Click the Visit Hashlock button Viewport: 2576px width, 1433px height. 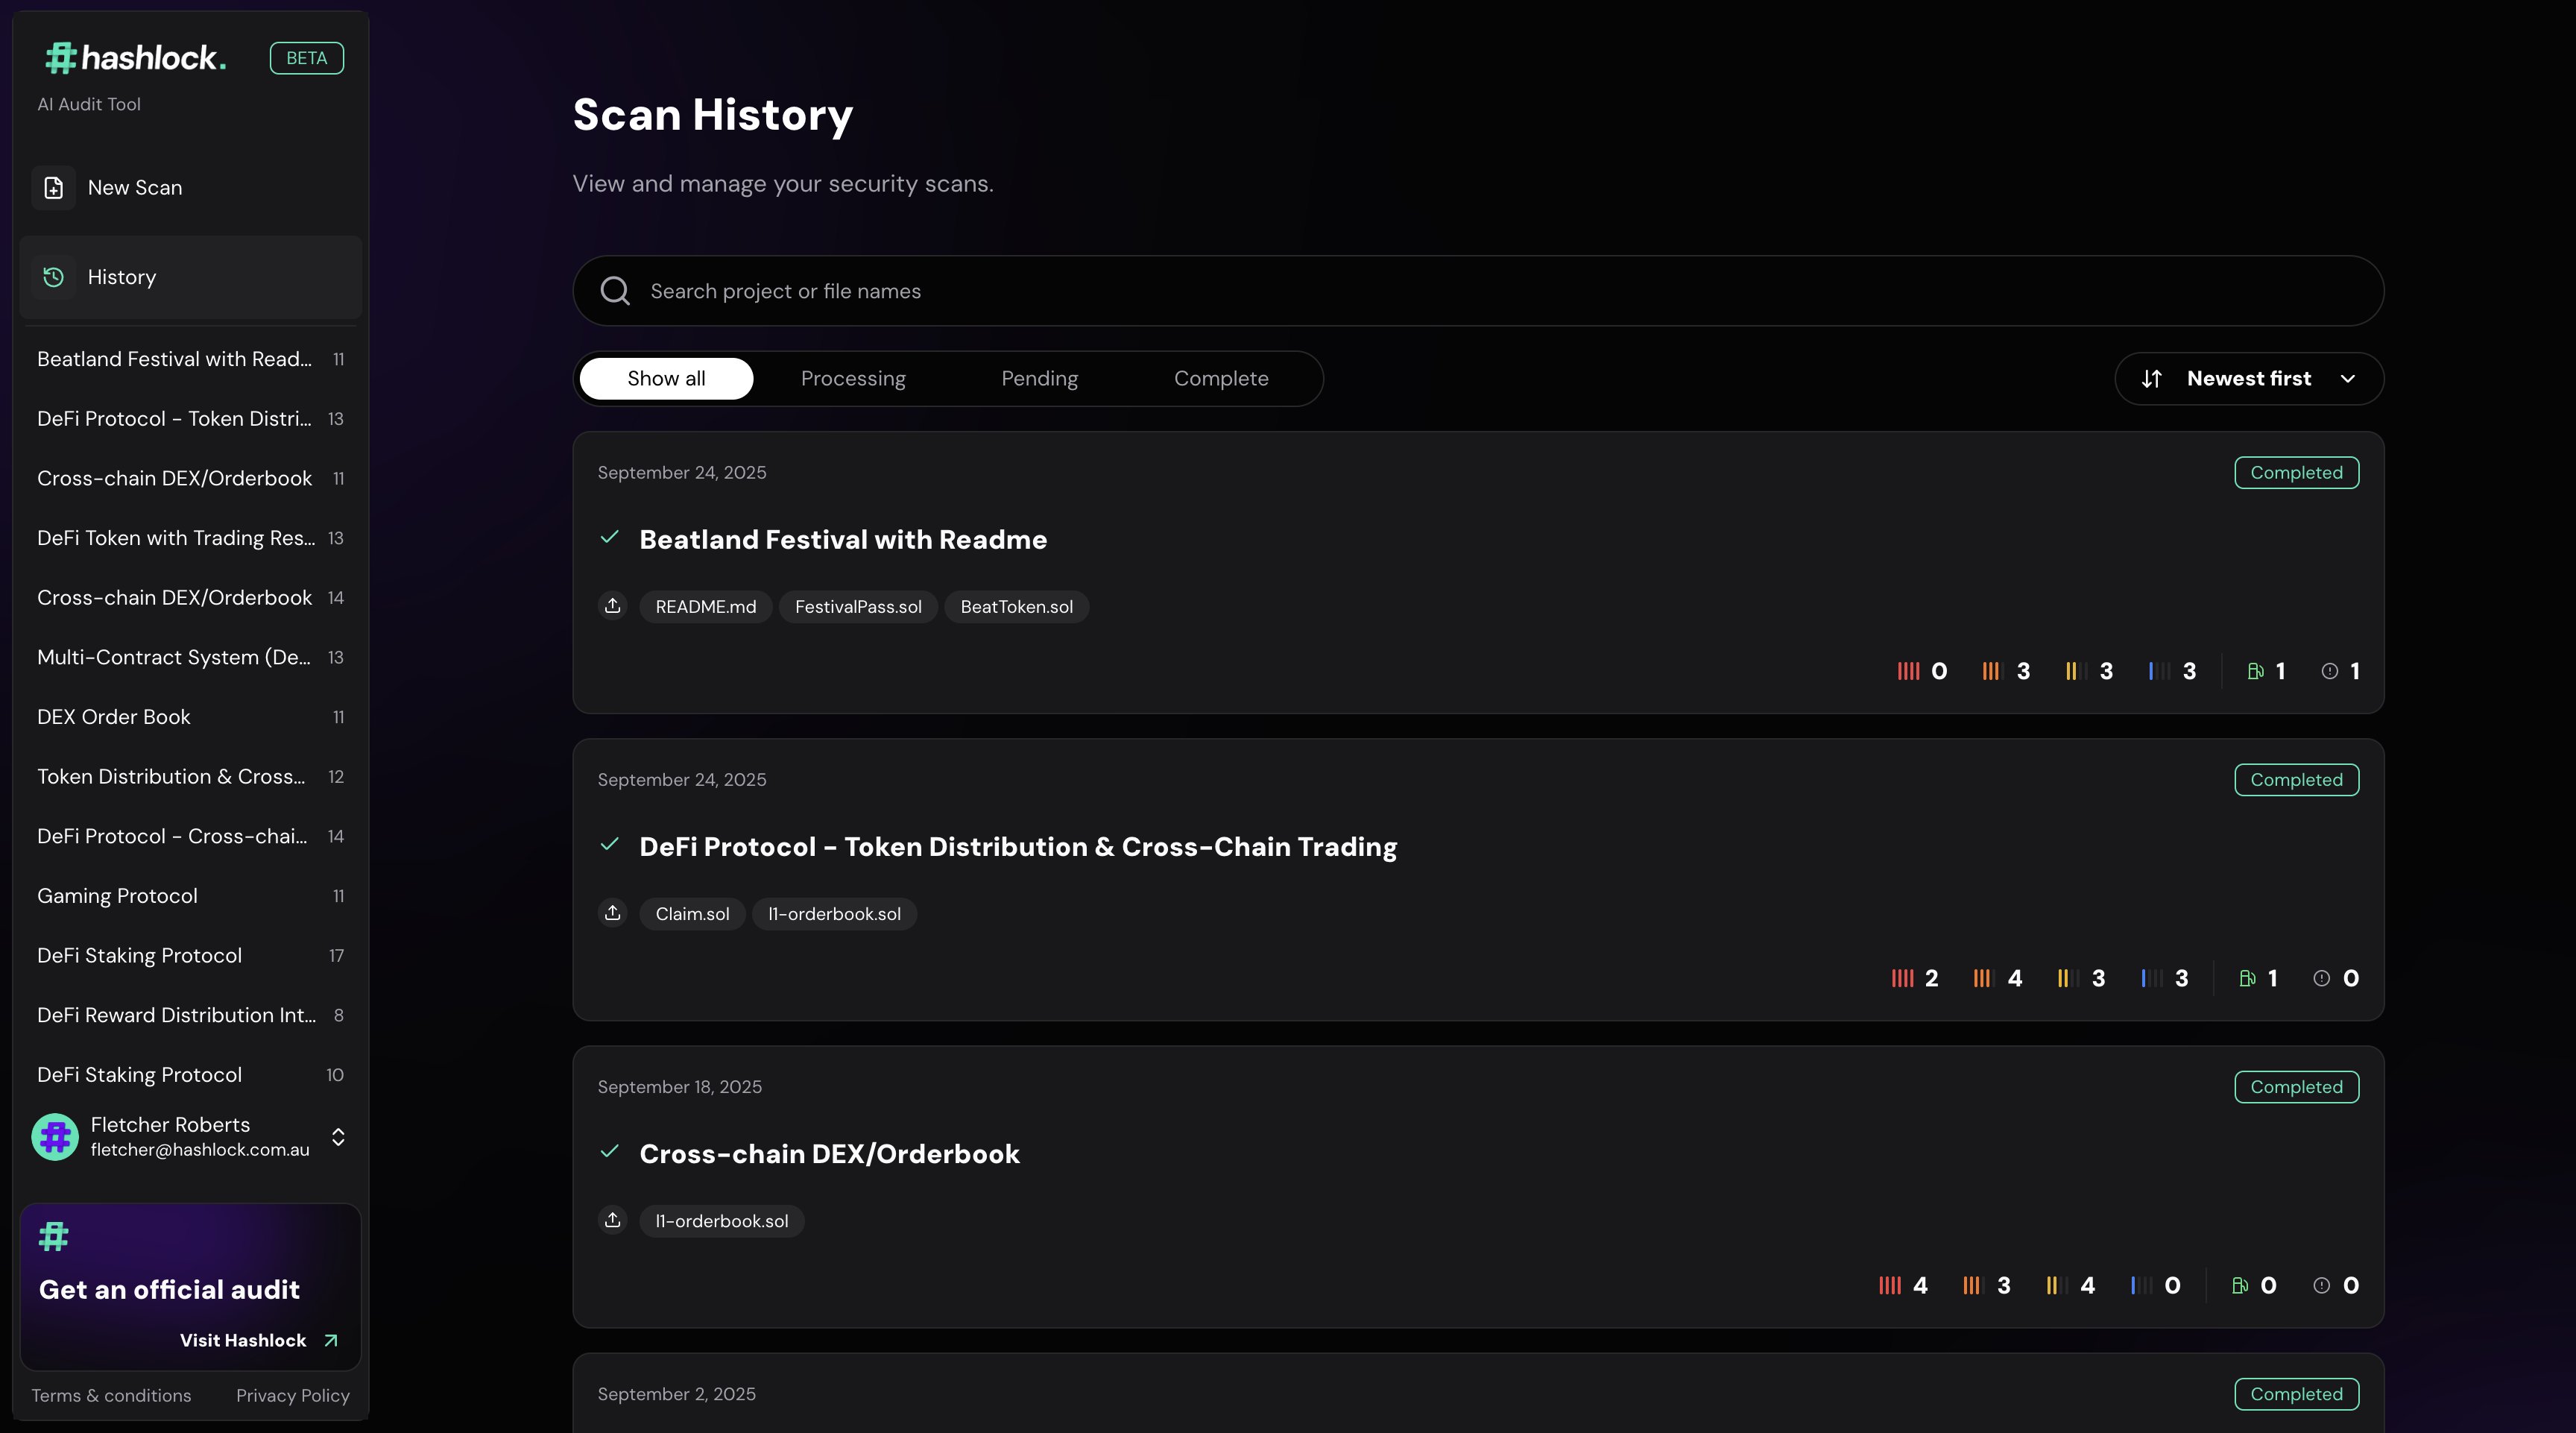(243, 1340)
